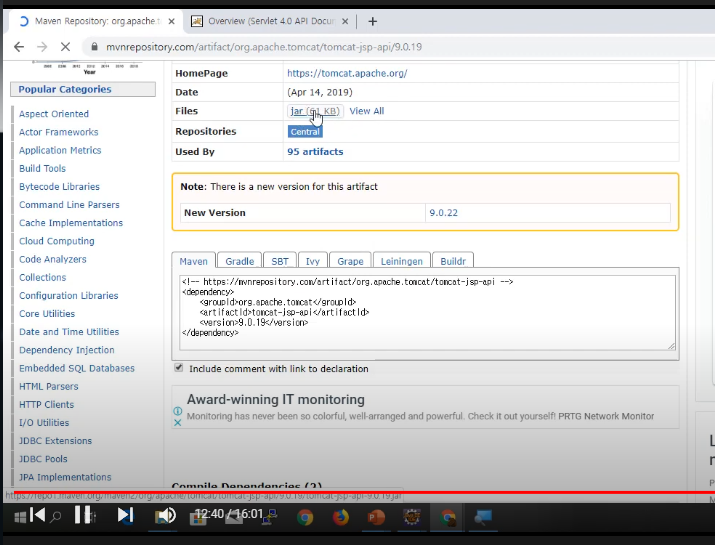
Task: Open Actor Frameworks category
Action: pyautogui.click(x=58, y=132)
